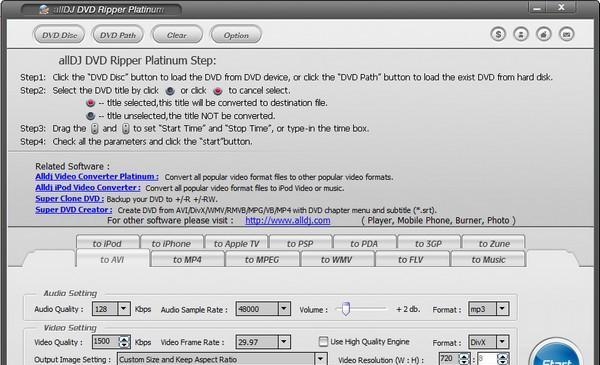Expand the Audio Sample Rate dropdown
600x365 pixels.
click(284, 308)
